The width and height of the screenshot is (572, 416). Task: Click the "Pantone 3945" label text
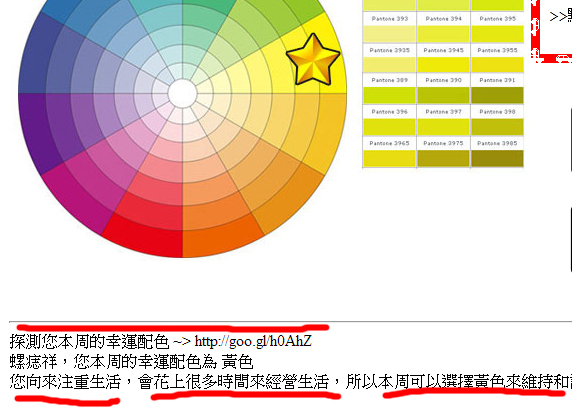pos(443,50)
